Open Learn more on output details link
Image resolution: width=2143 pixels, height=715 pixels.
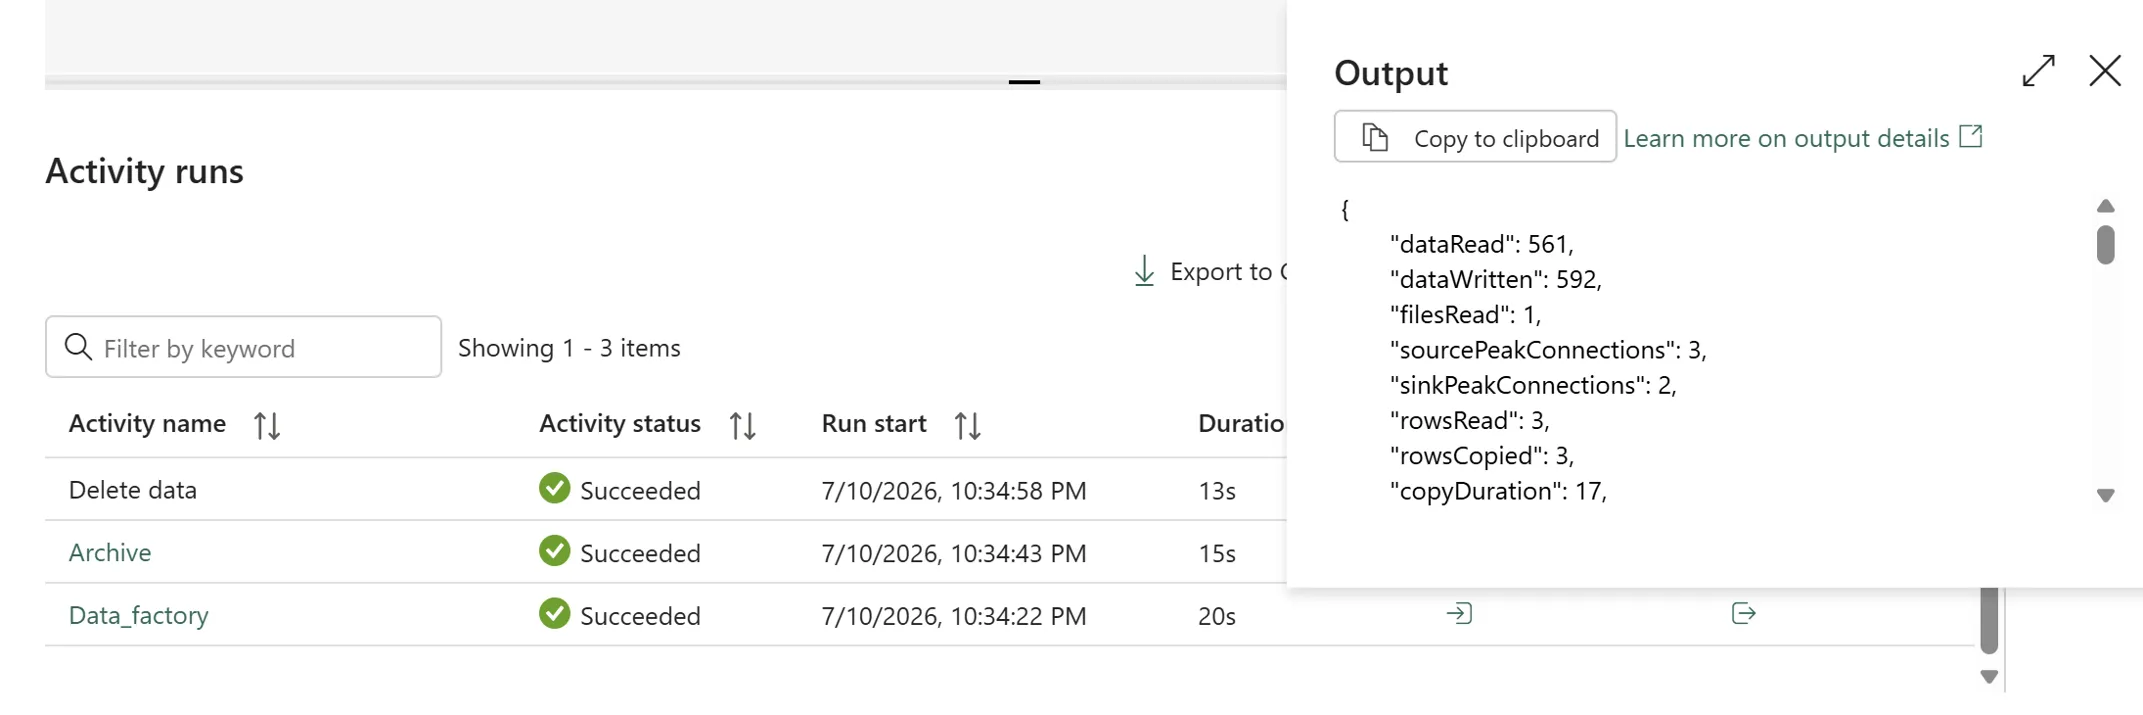pos(1786,138)
